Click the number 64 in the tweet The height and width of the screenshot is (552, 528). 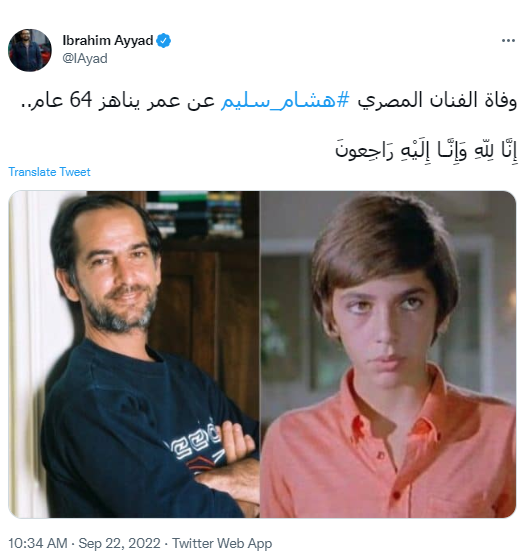81,100
